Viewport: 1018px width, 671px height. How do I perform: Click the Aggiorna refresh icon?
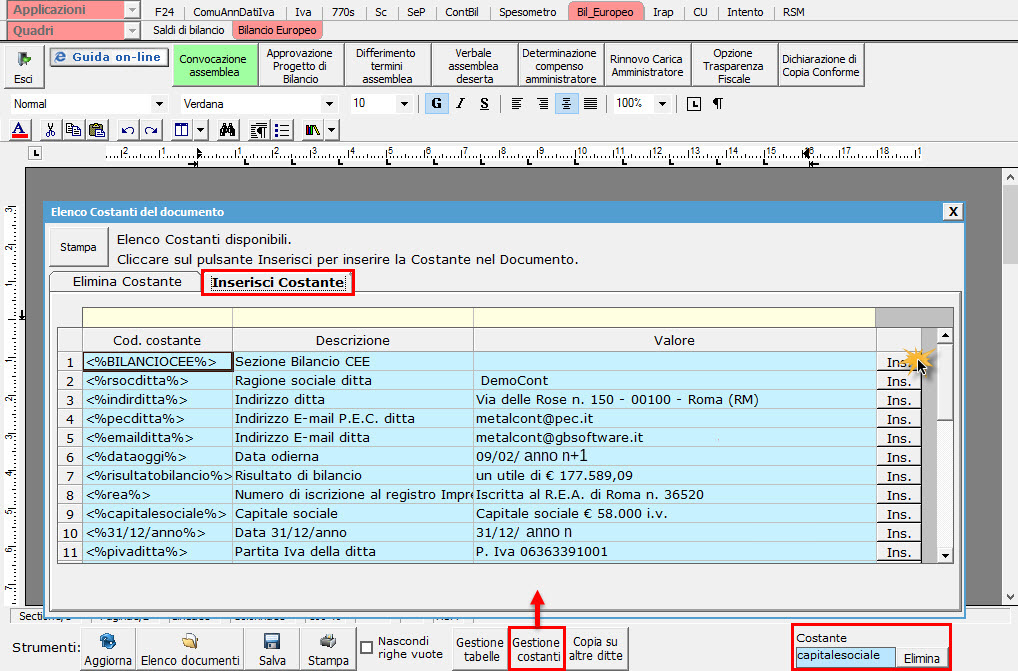click(x=107, y=649)
